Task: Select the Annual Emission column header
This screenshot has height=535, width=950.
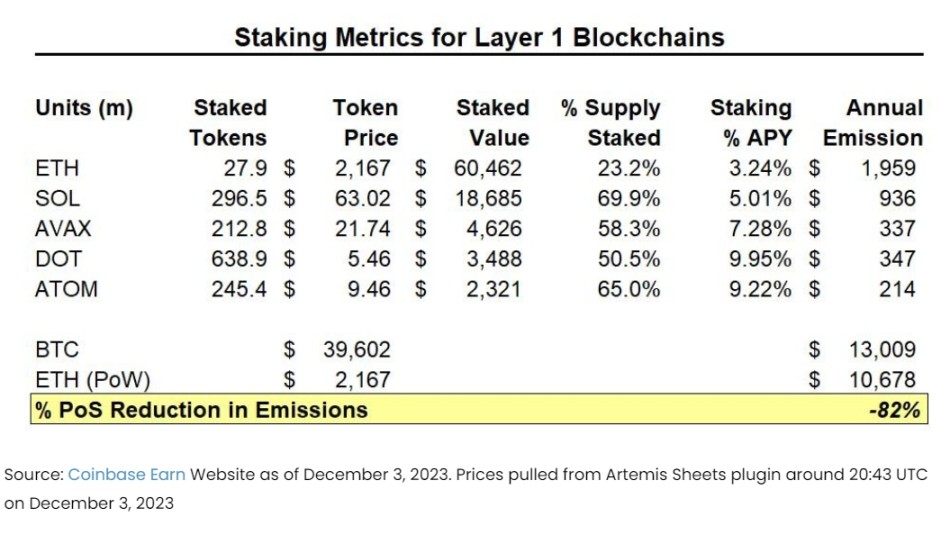Action: pos(870,123)
